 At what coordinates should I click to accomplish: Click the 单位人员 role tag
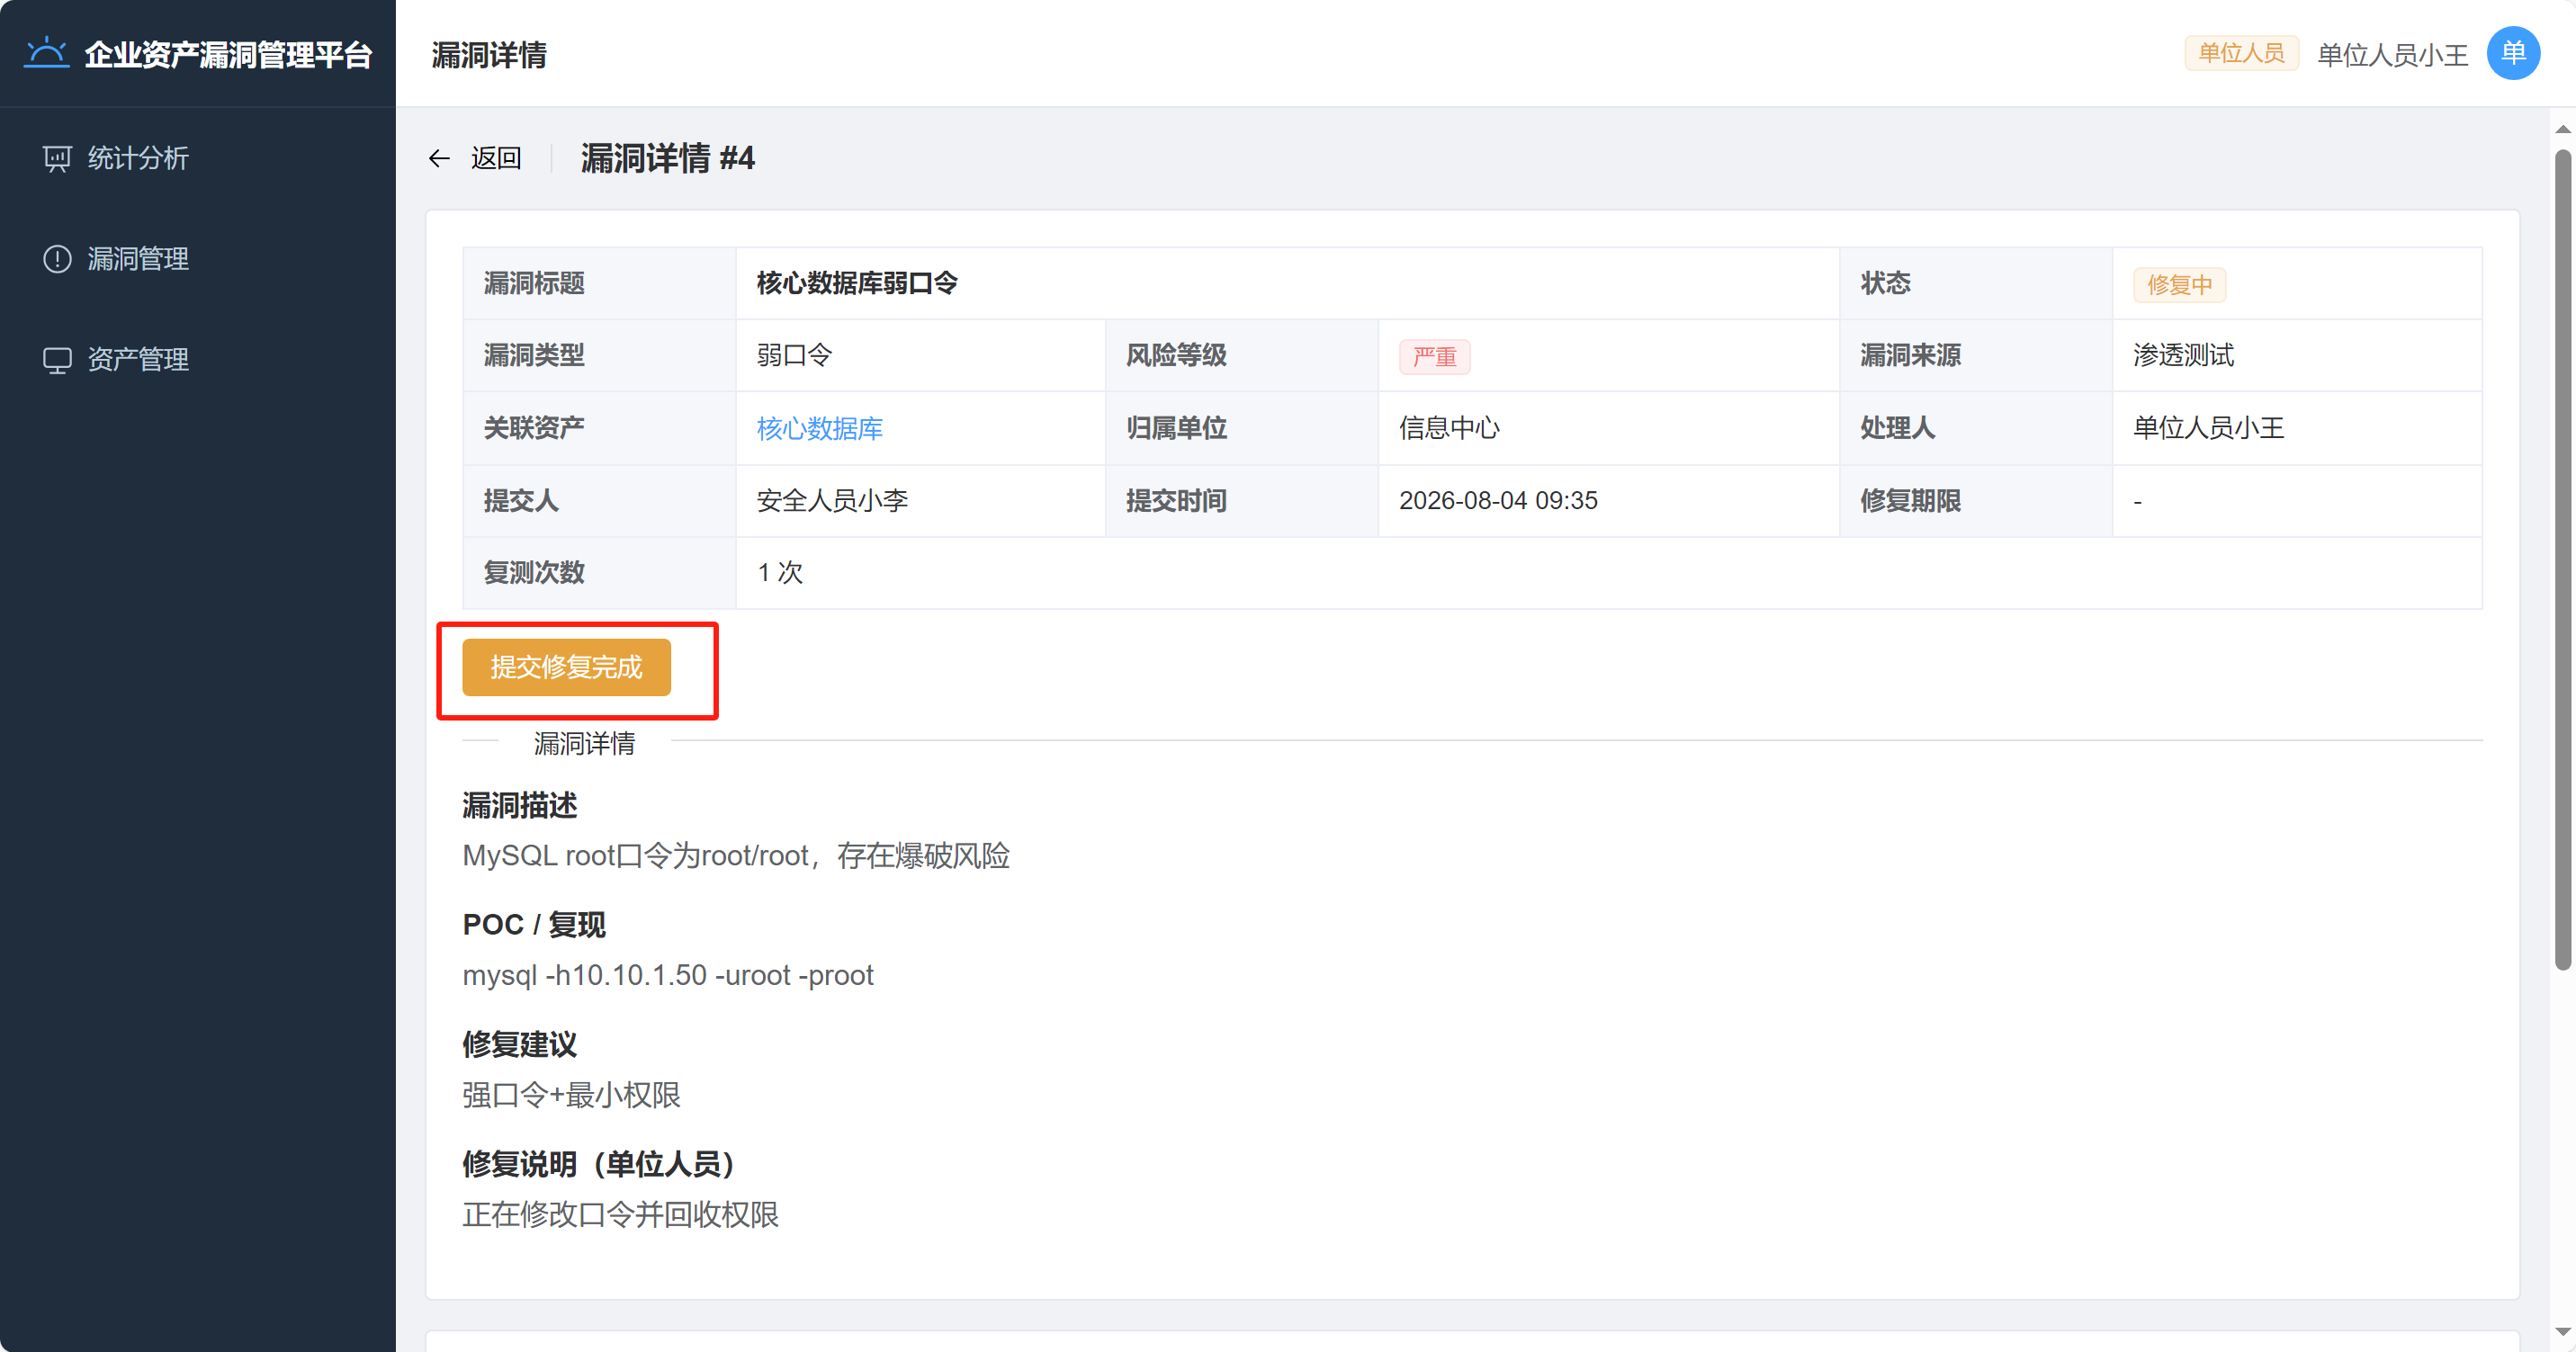click(2241, 53)
